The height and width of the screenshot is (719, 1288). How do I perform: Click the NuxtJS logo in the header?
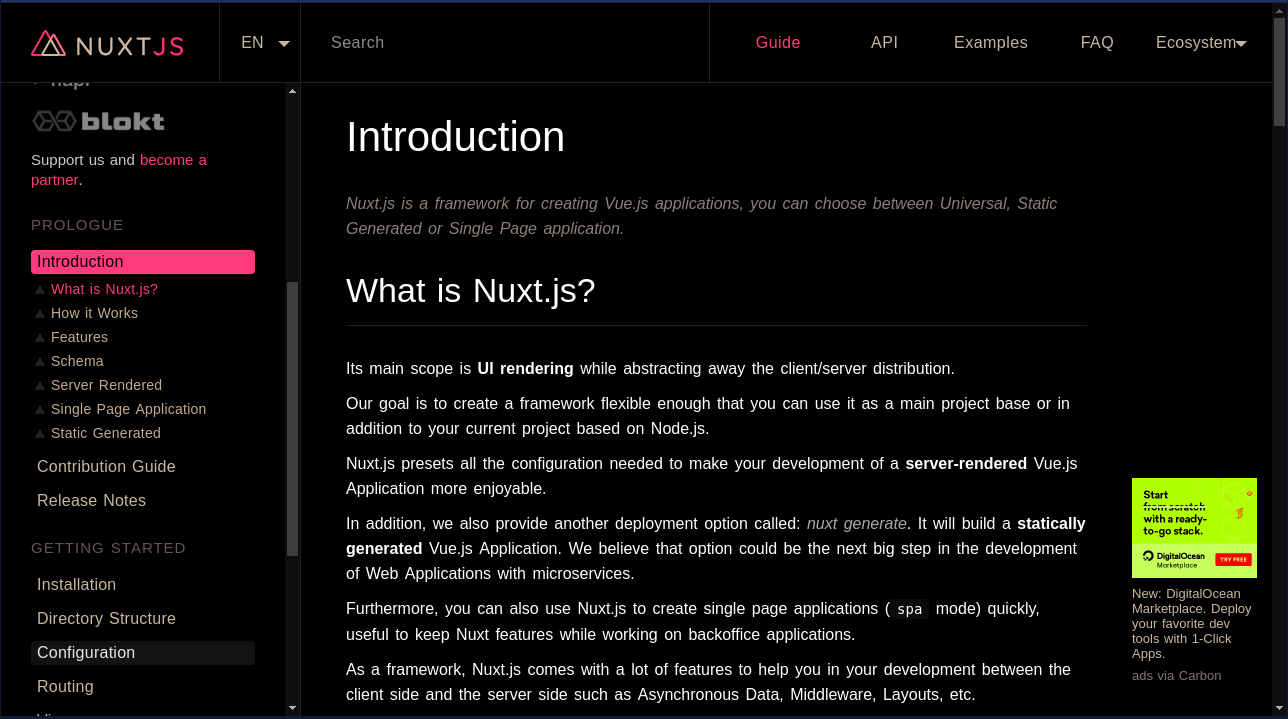[108, 43]
